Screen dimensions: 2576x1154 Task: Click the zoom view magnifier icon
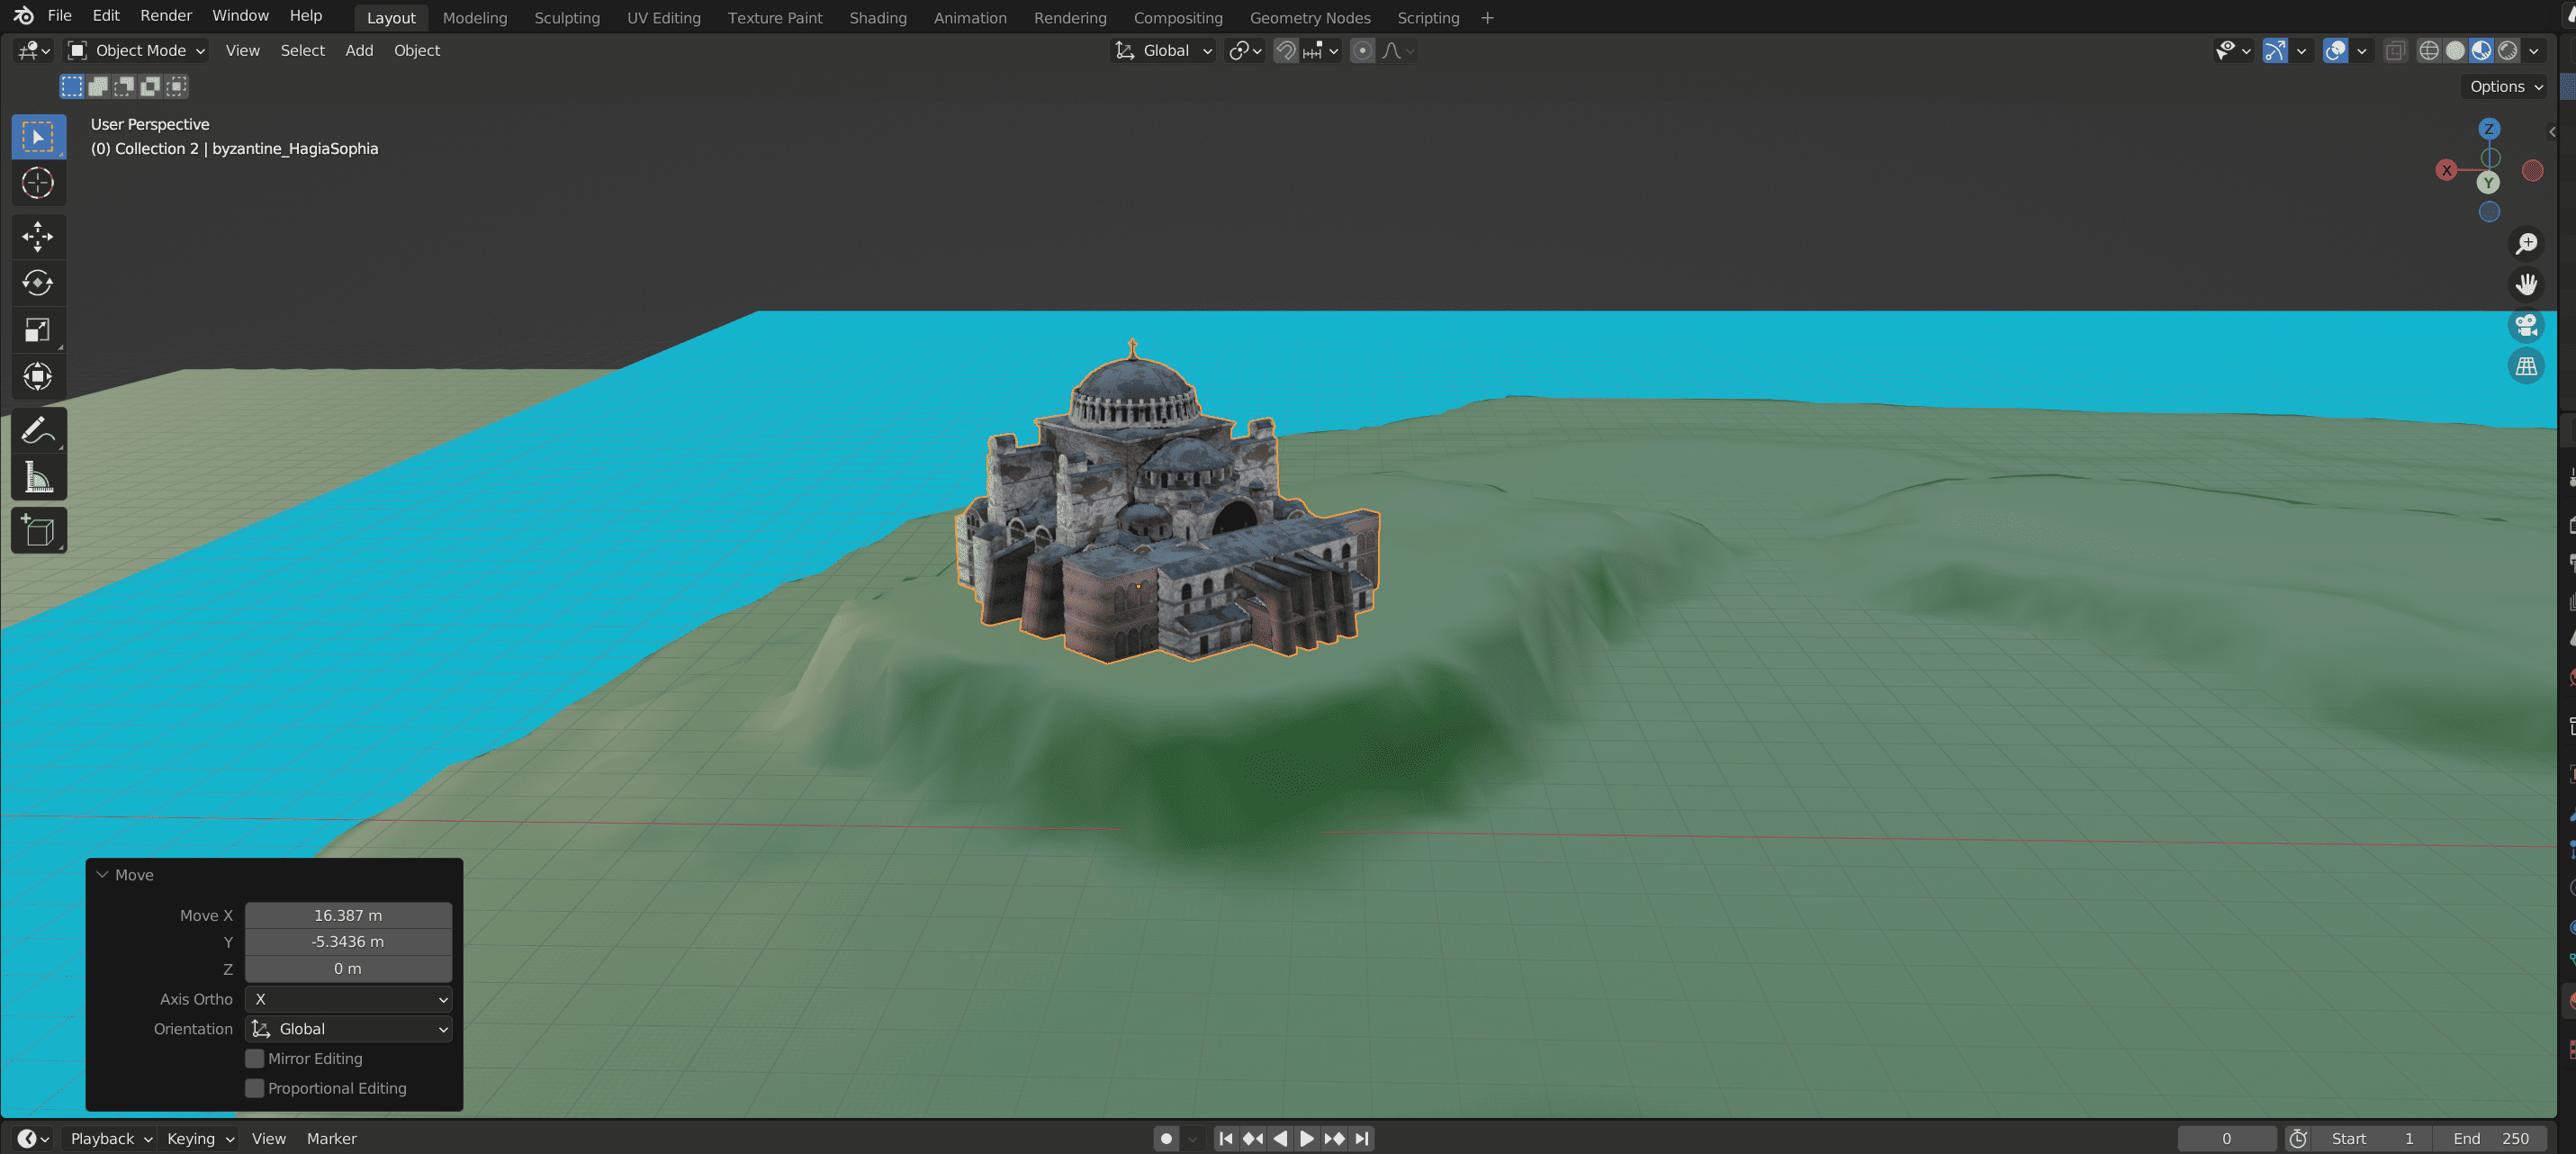2526,244
